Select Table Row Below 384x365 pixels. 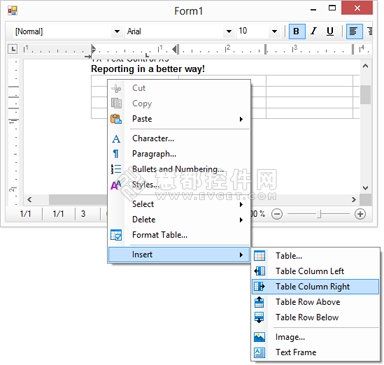316,317
